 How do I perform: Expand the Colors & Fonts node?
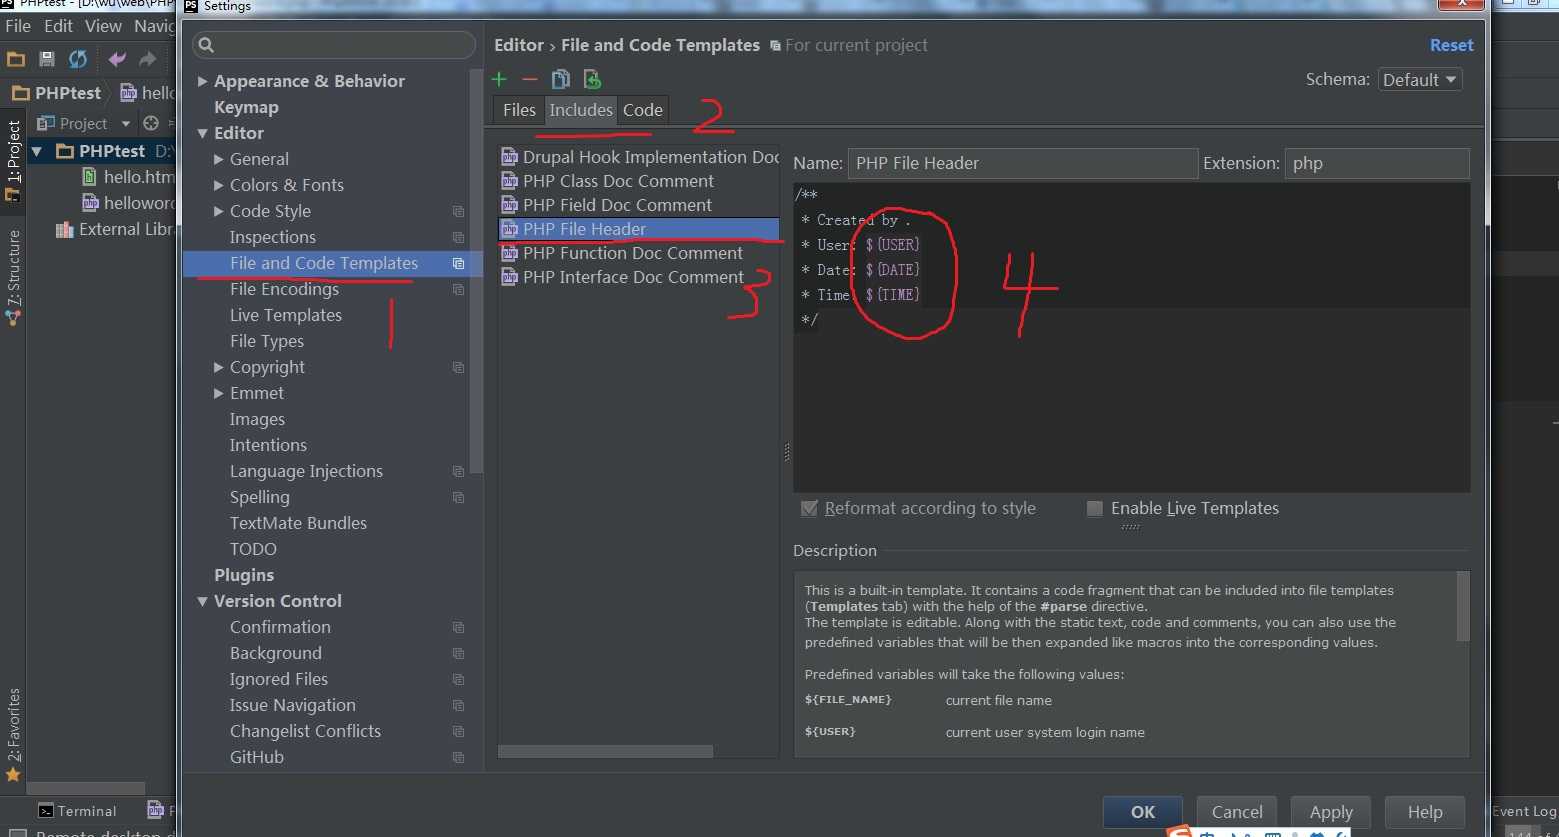(218, 185)
